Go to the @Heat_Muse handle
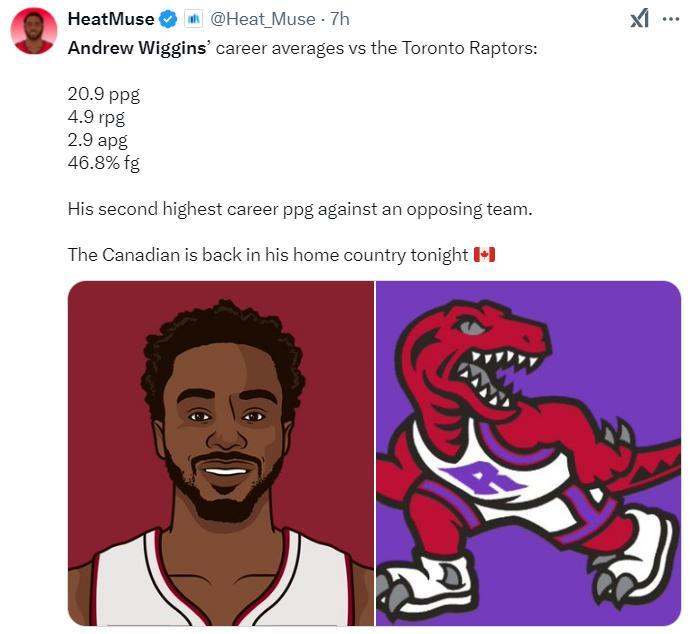This screenshot has width=691, height=634. point(262,19)
